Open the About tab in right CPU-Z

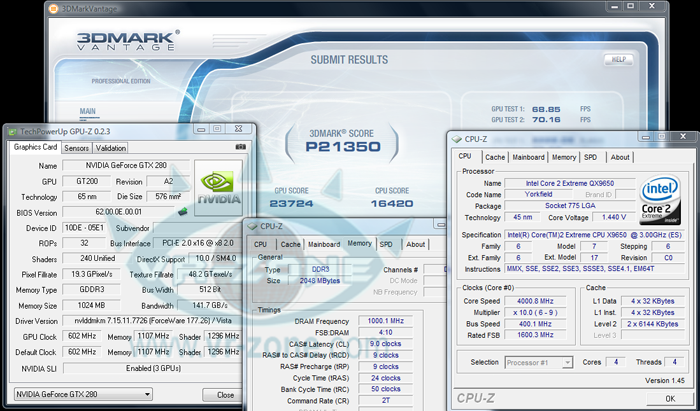click(x=620, y=157)
